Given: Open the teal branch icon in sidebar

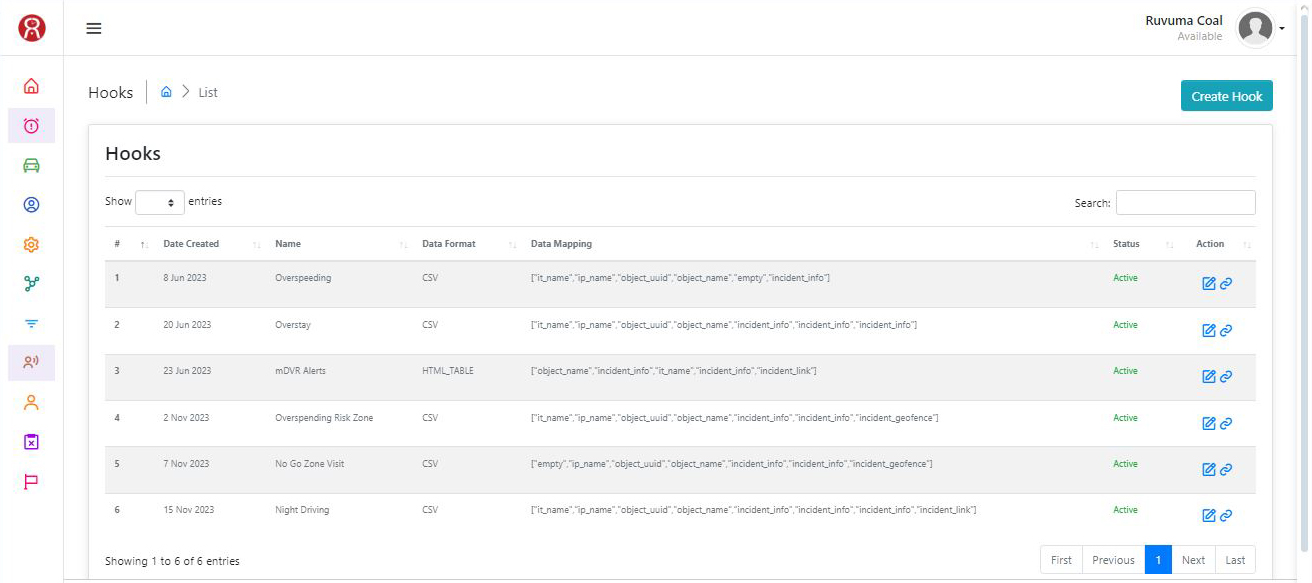Looking at the screenshot, I should click(x=31, y=284).
